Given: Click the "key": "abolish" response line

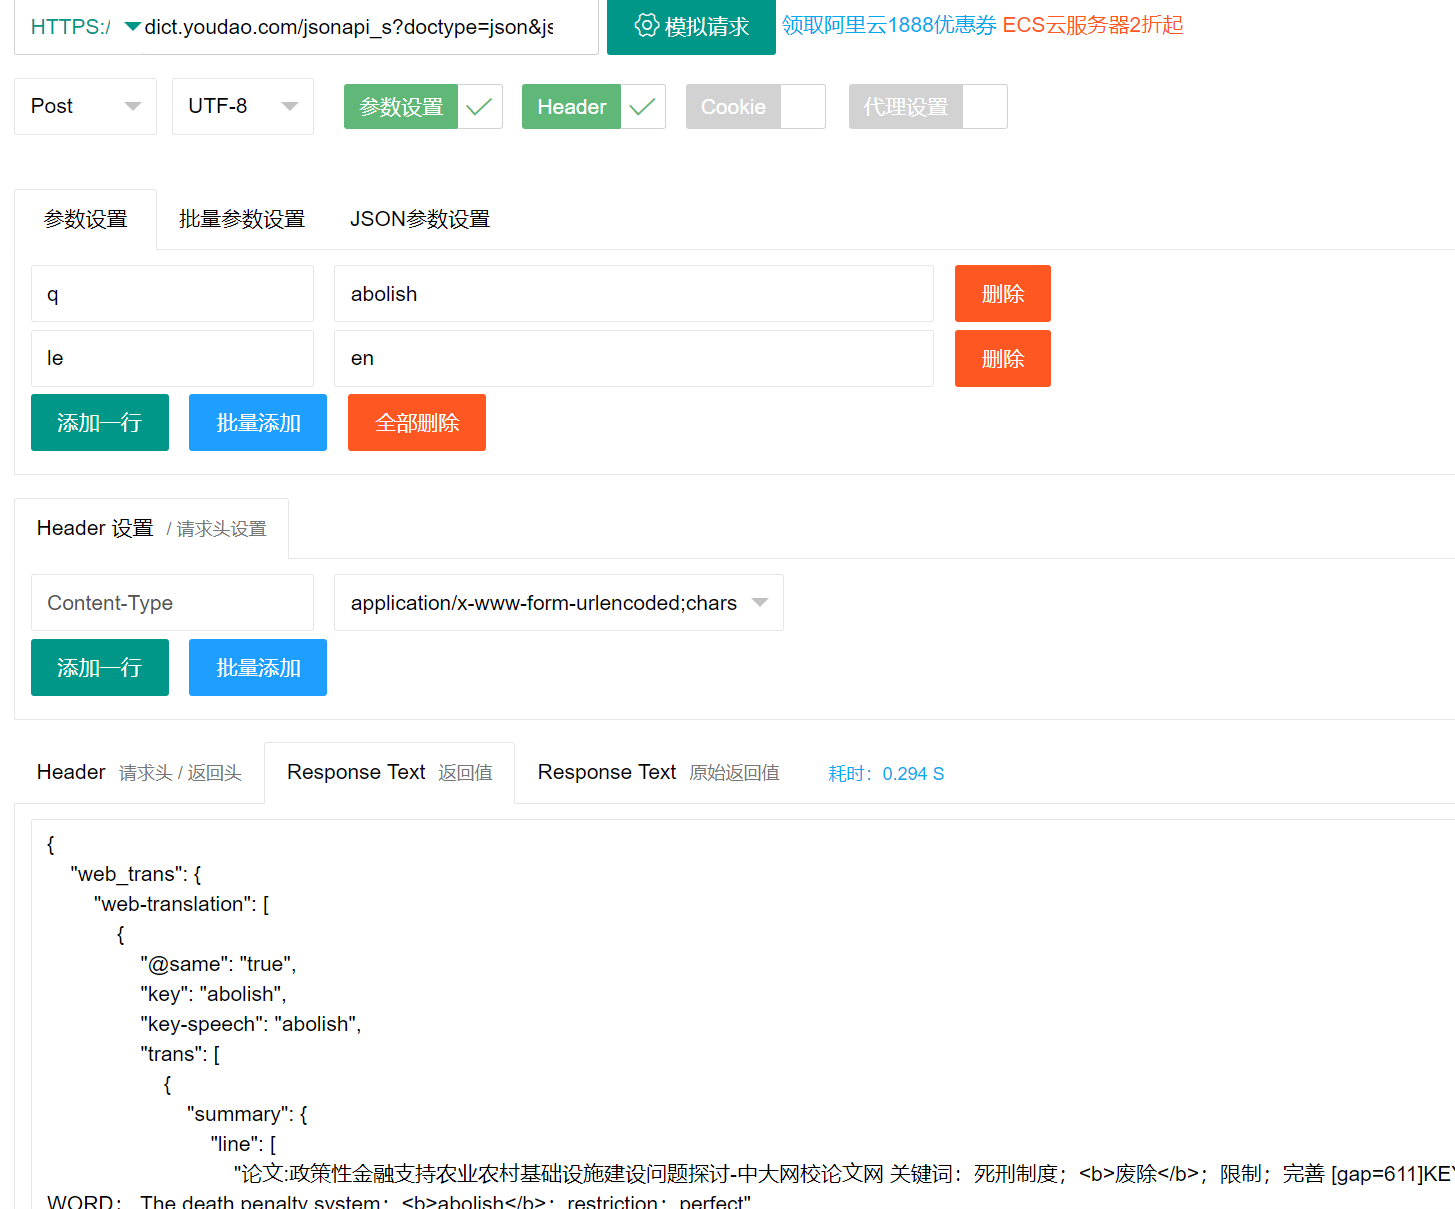Looking at the screenshot, I should tap(213, 994).
